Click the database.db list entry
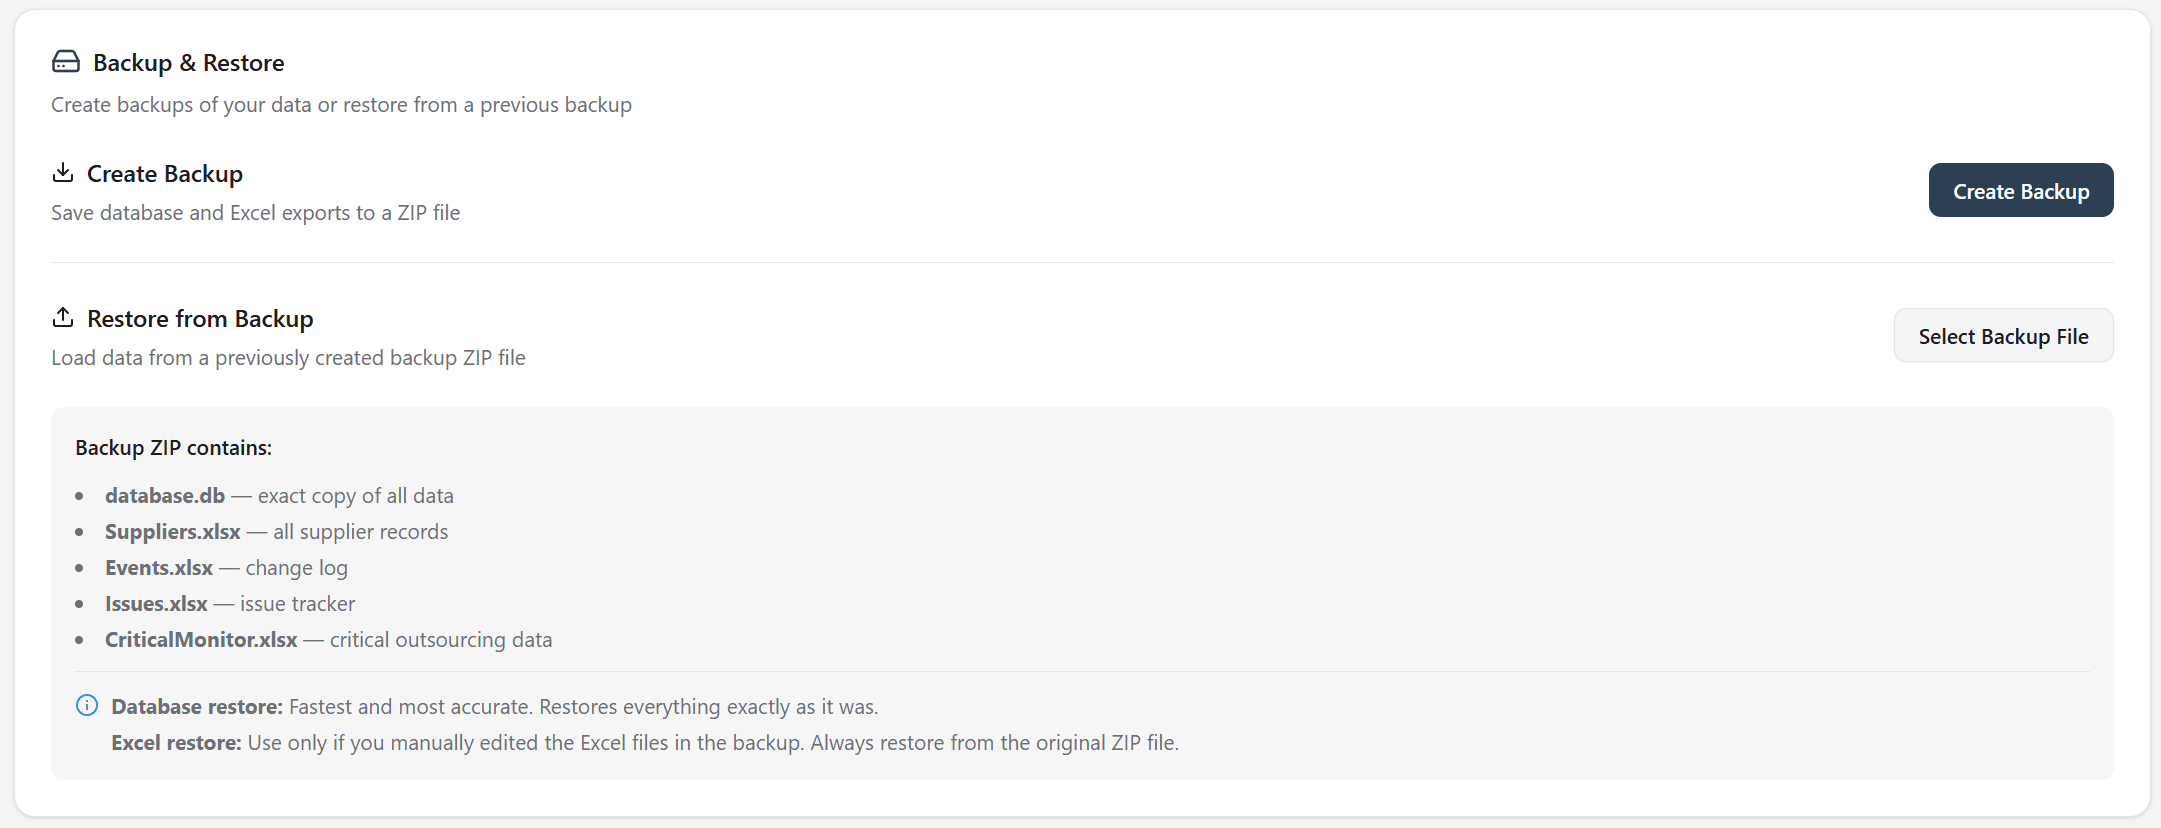The image size is (2161, 828). 279,496
